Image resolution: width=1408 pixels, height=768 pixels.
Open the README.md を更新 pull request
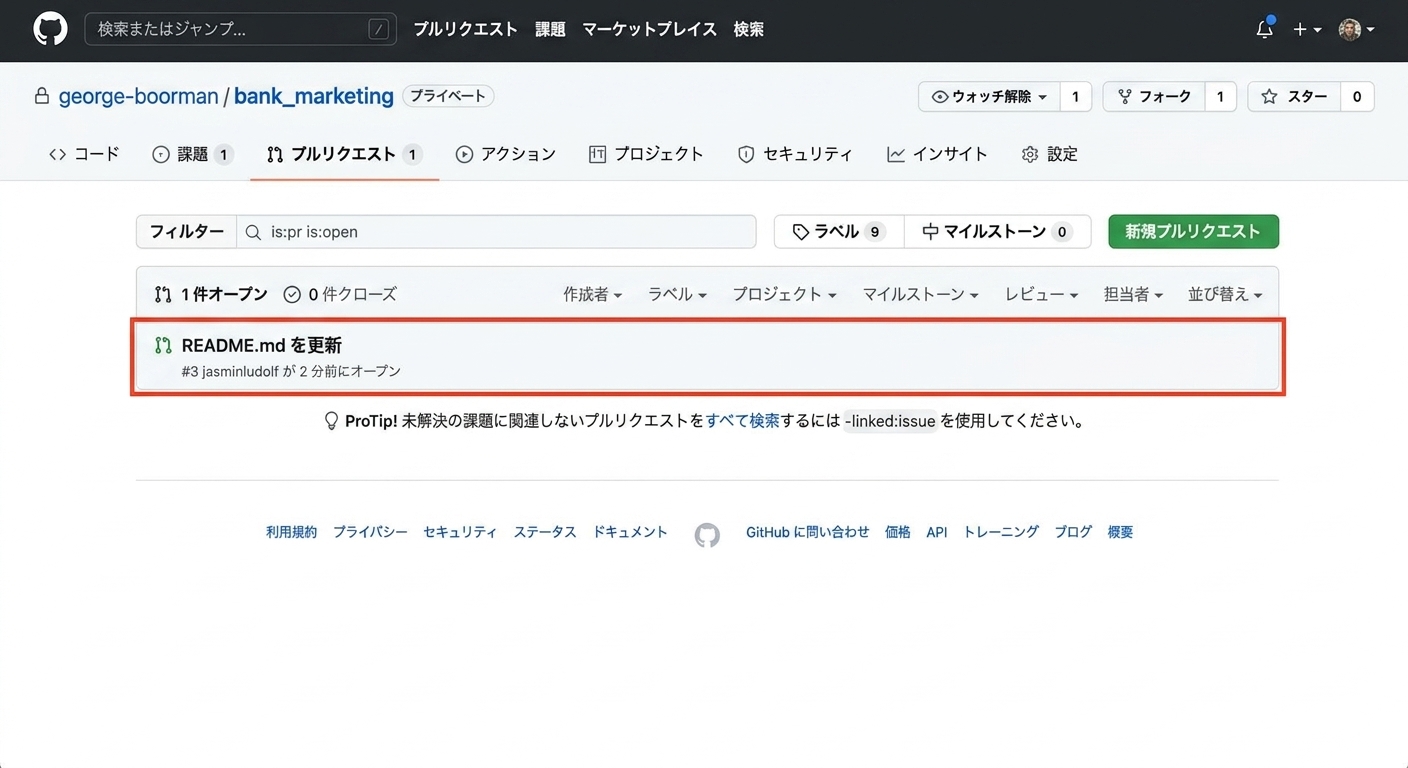coord(262,345)
